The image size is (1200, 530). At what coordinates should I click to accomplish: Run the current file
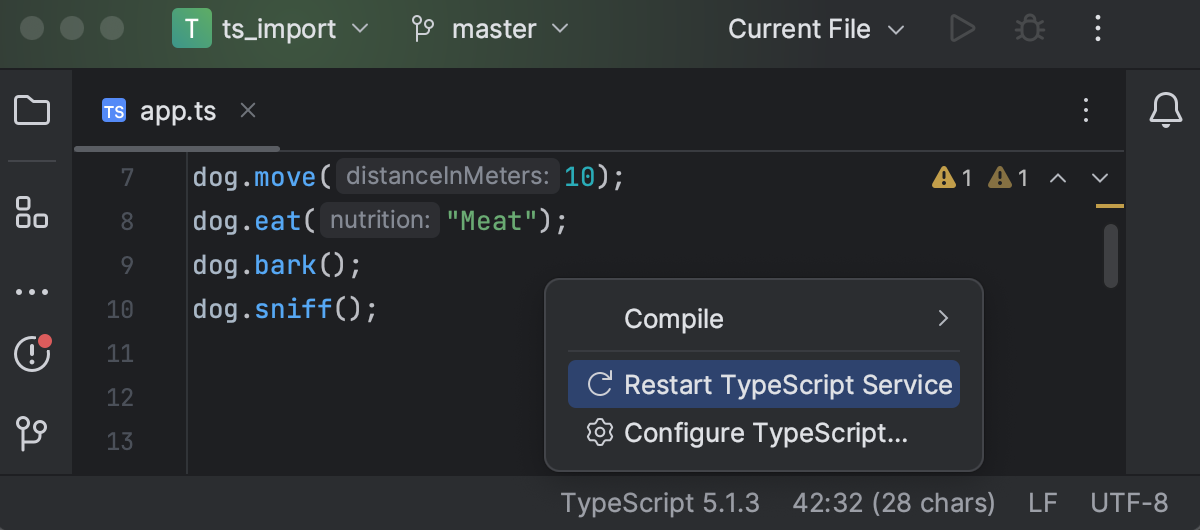coord(962,29)
